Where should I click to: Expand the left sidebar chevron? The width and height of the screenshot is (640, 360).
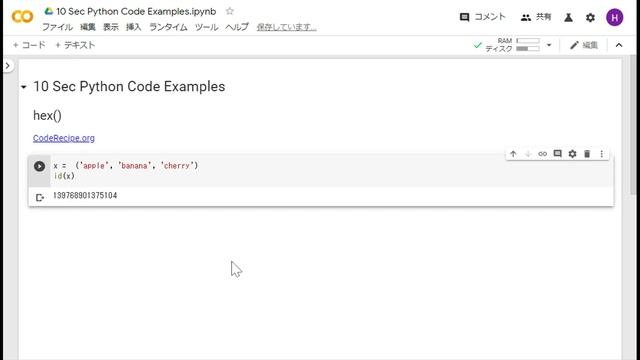8,66
